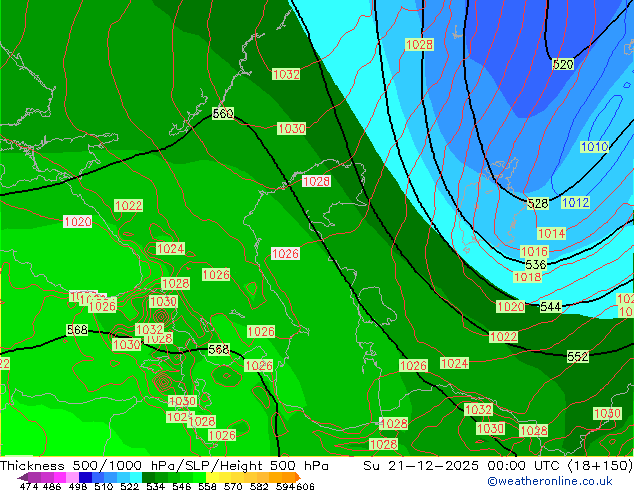634x490 pixels.
Task: Click the 1030 isobar label below the 560 label
Action: (292, 129)
